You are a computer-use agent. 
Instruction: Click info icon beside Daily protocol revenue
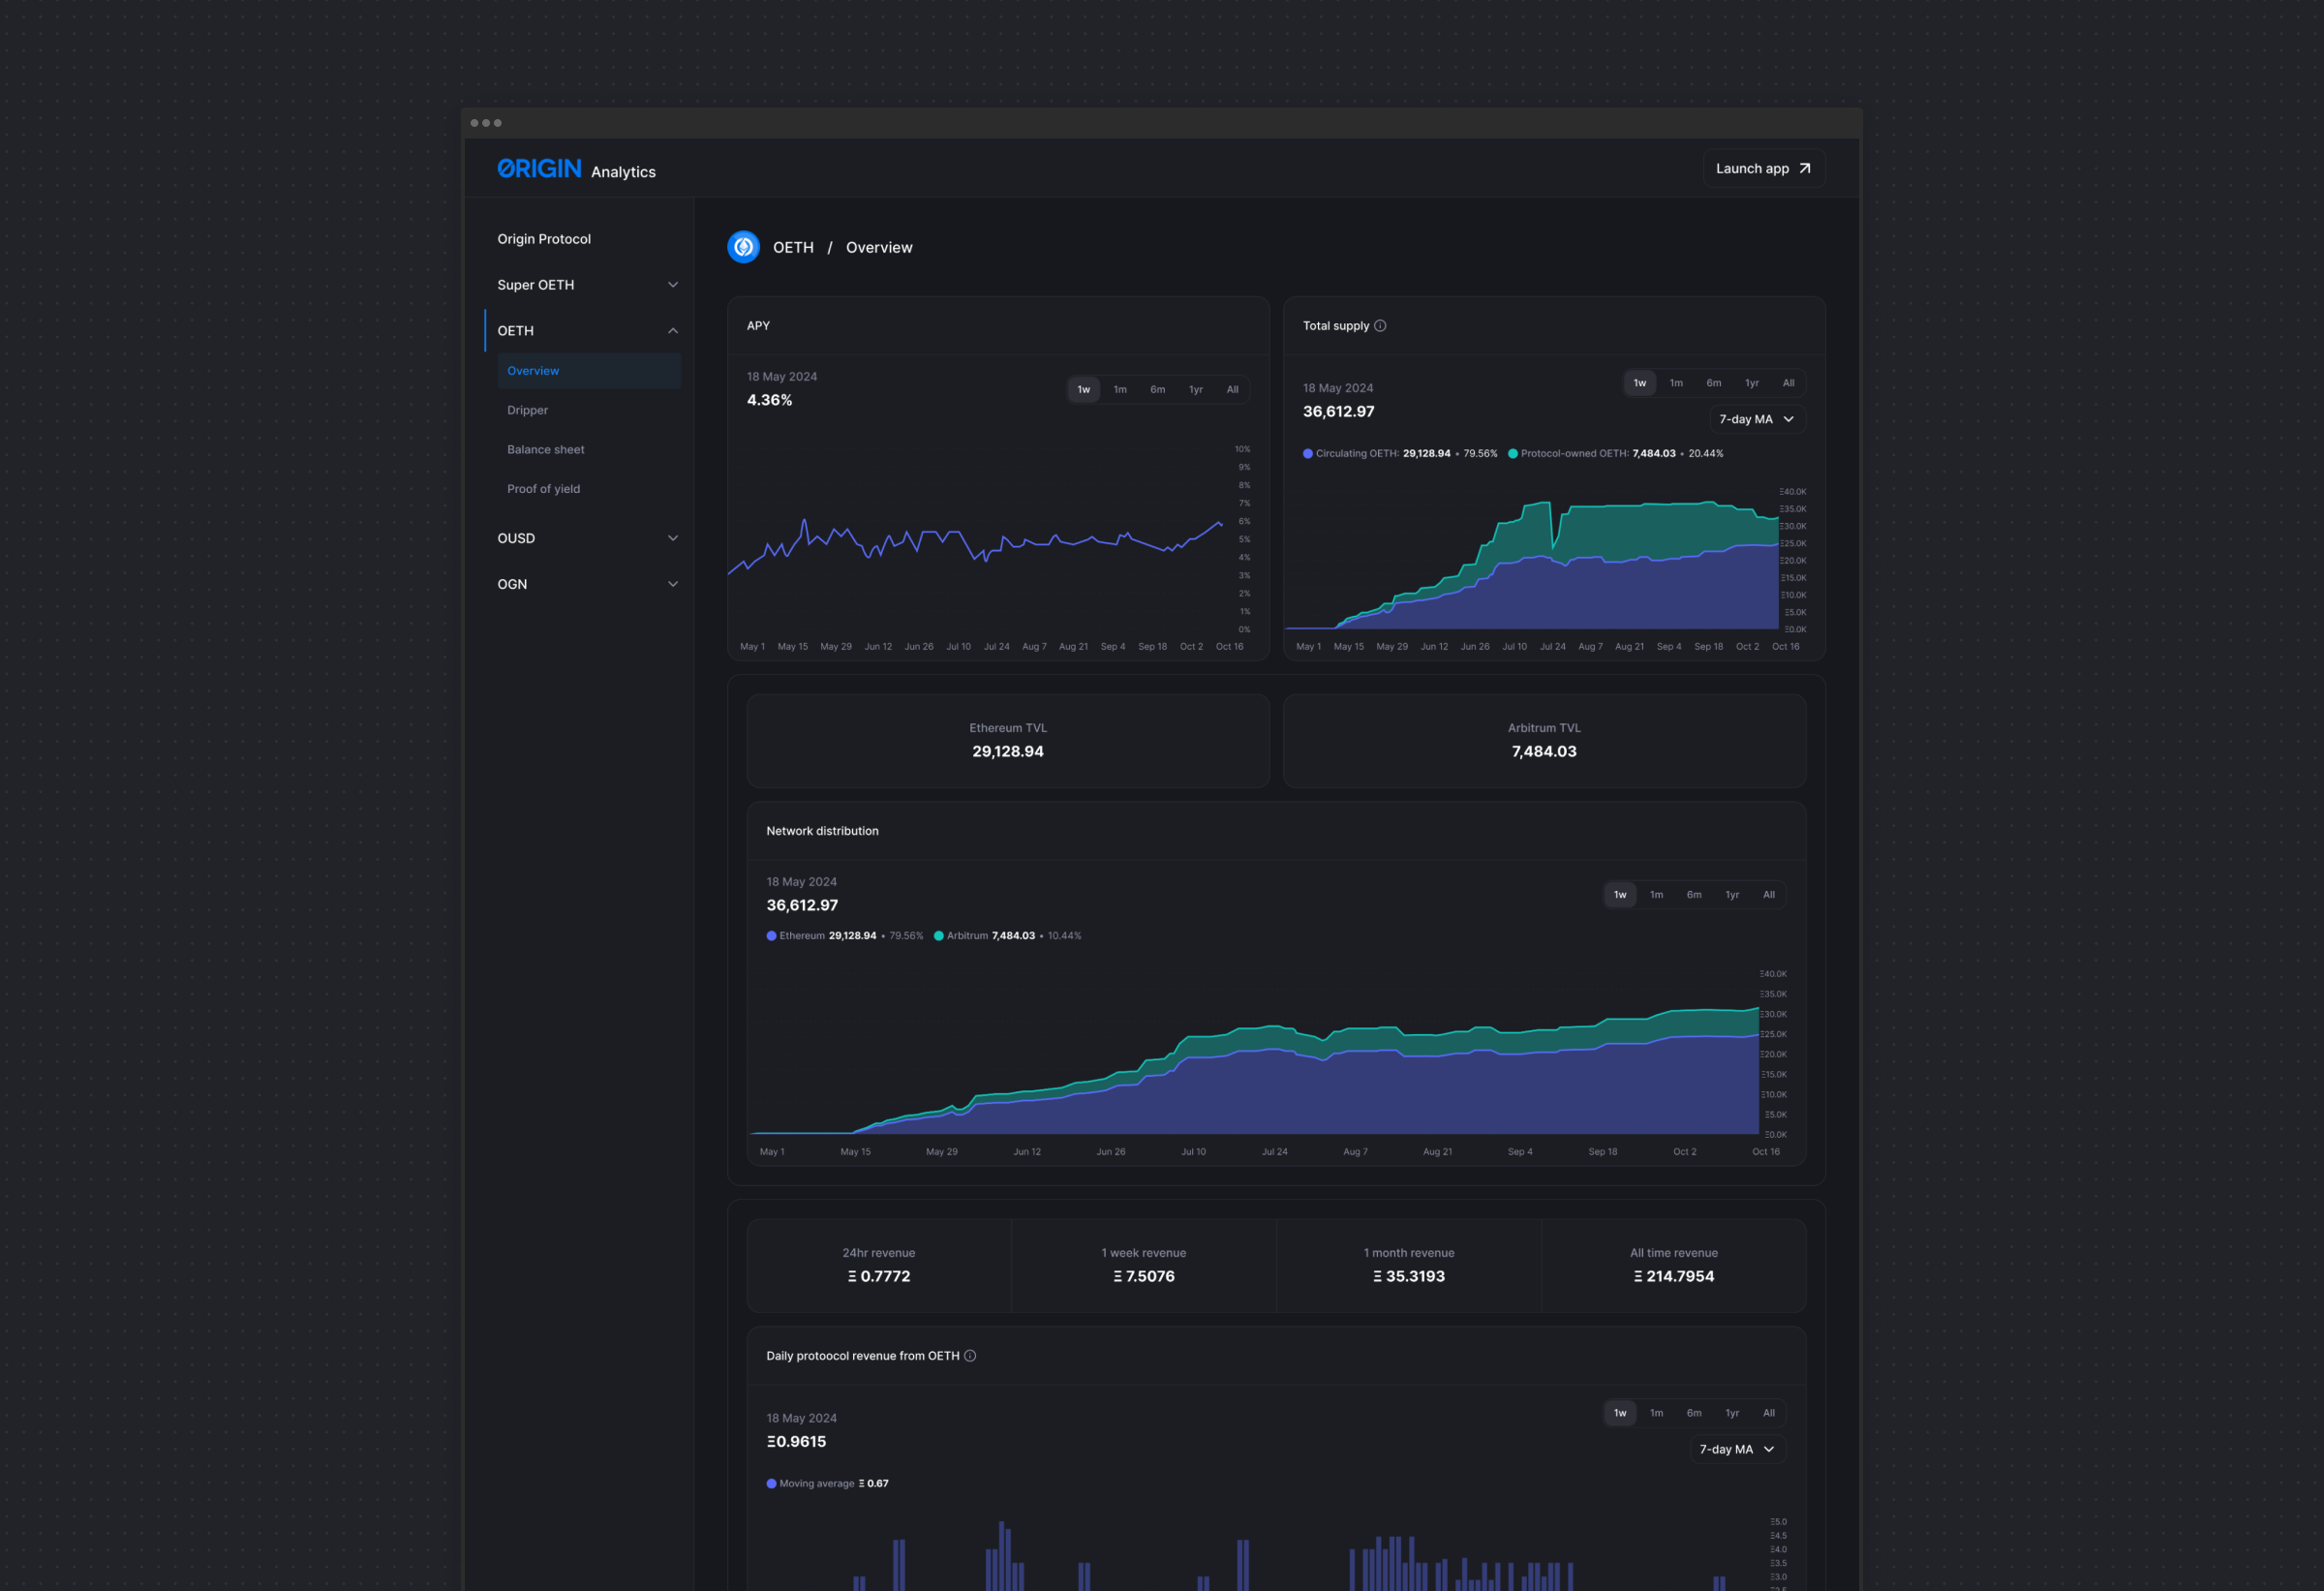[x=970, y=1356]
